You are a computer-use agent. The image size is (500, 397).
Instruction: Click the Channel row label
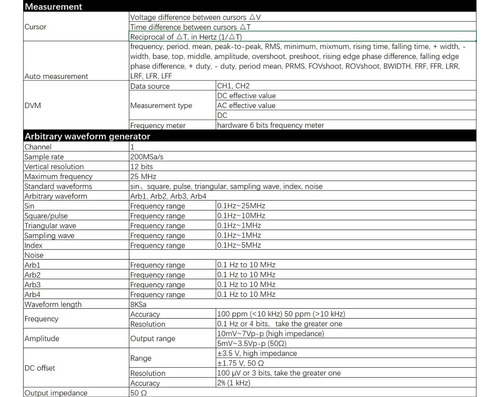tap(76, 147)
